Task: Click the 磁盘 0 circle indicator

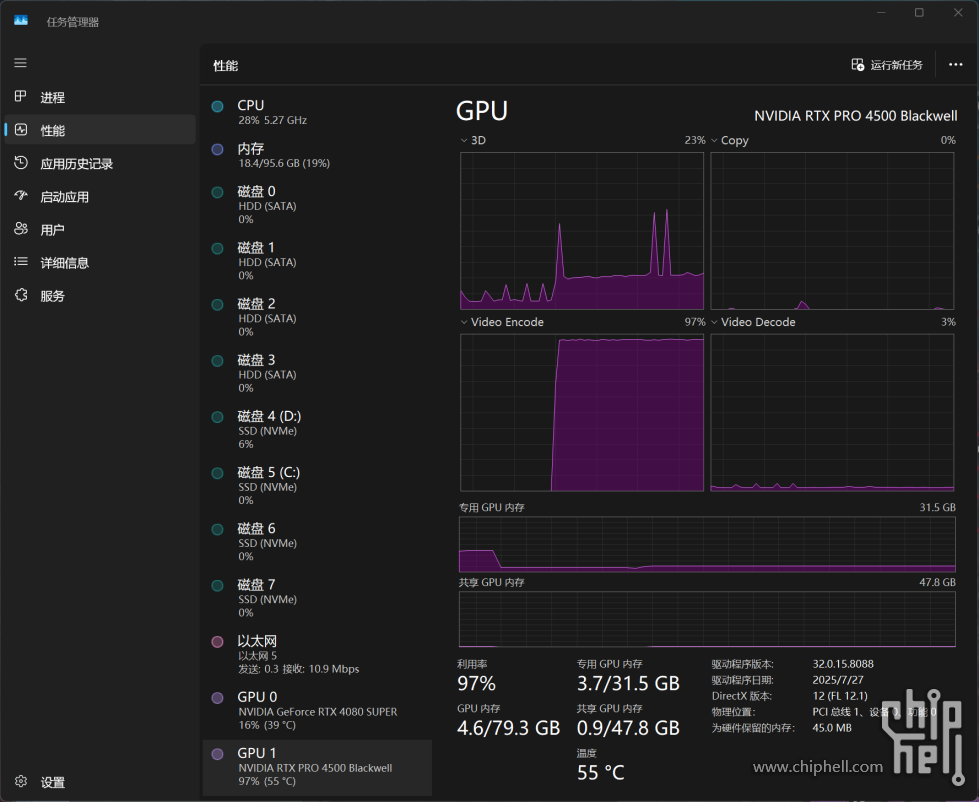Action: point(217,192)
